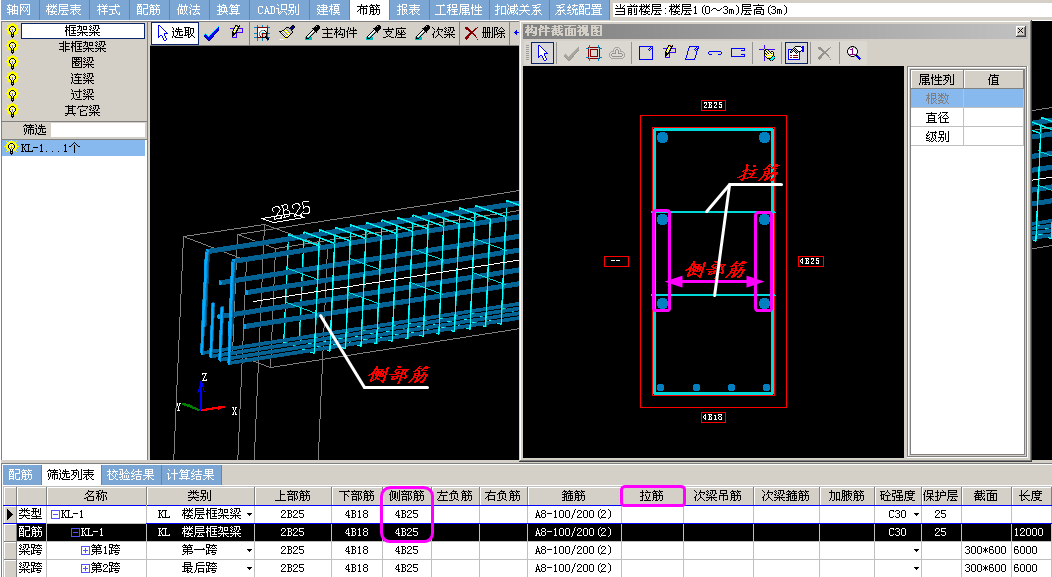Viewport: 1052px width, 577px height.
Task: Click the open stirrup C-shape icon
Action: (738, 53)
